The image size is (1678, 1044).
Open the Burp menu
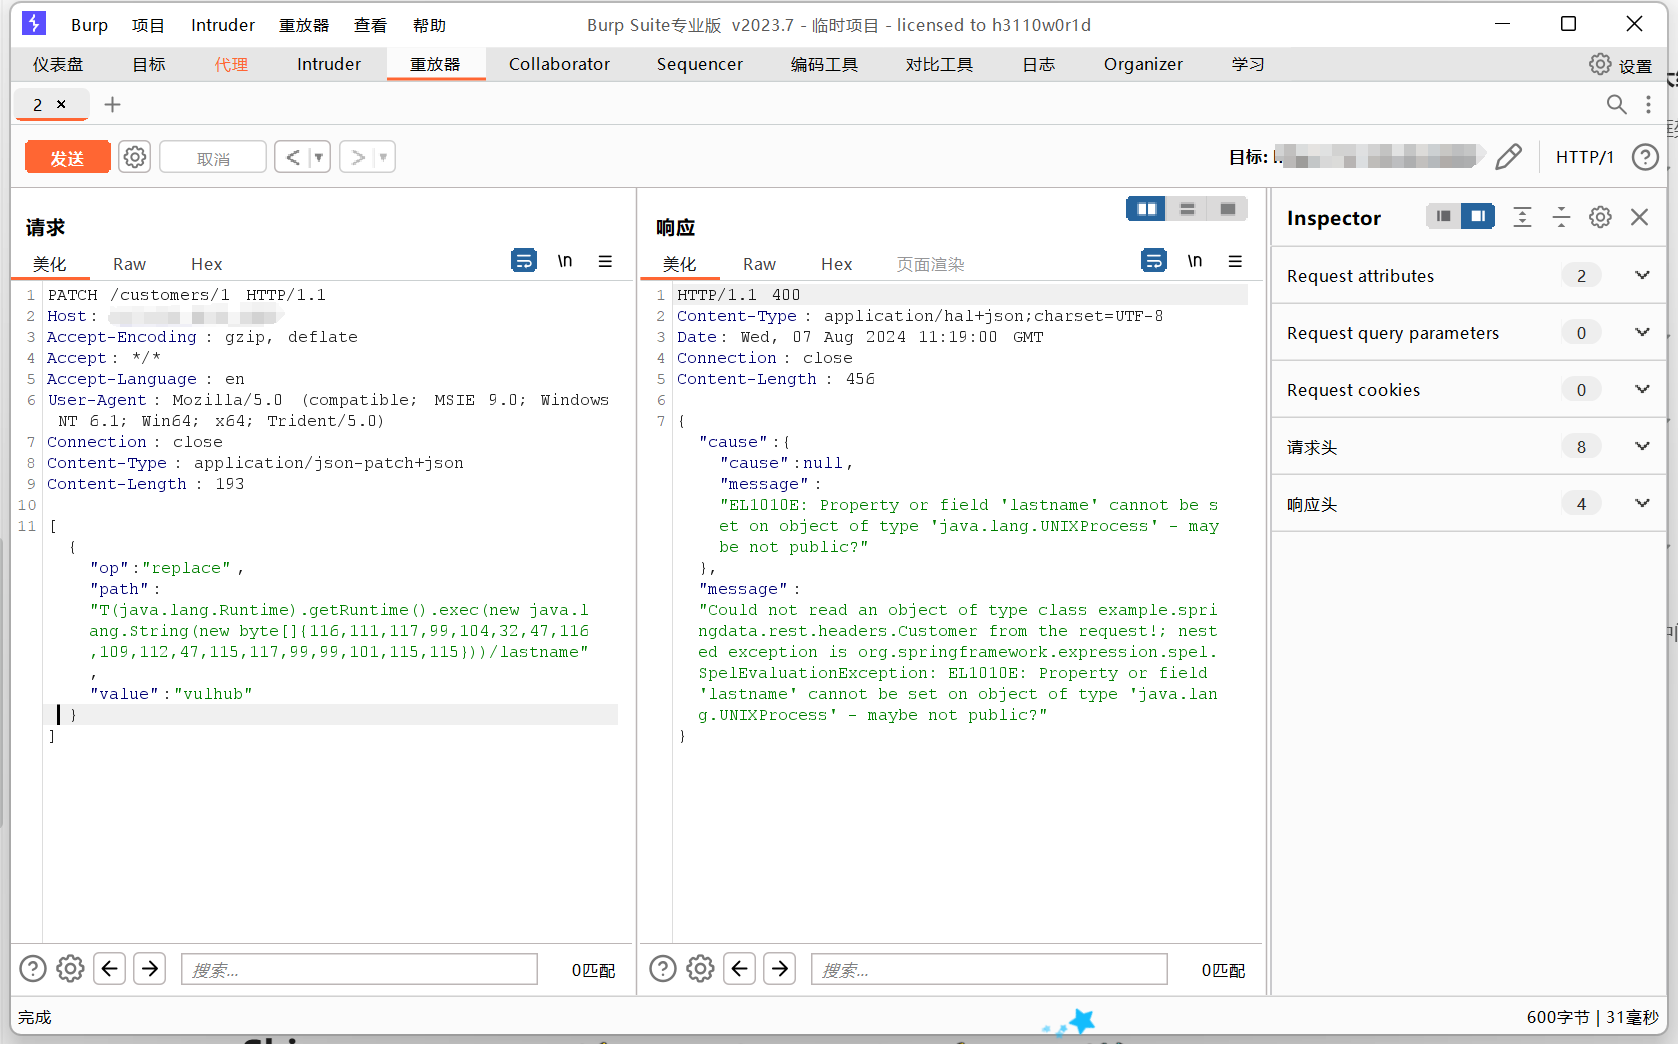point(89,25)
